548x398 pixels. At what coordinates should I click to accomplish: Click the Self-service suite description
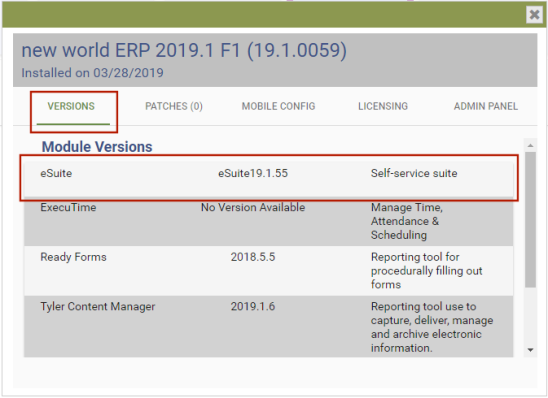click(x=414, y=173)
